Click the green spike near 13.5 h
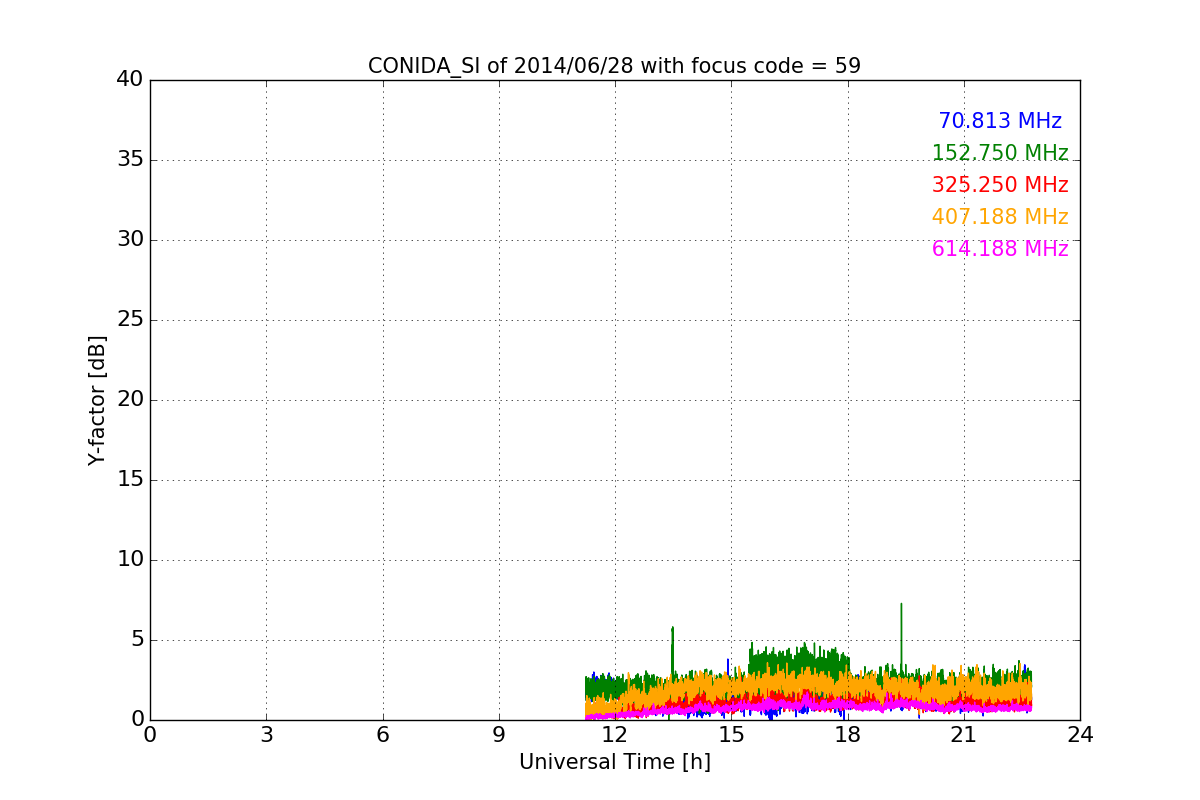This screenshot has height=800, width=1200. 673,650
